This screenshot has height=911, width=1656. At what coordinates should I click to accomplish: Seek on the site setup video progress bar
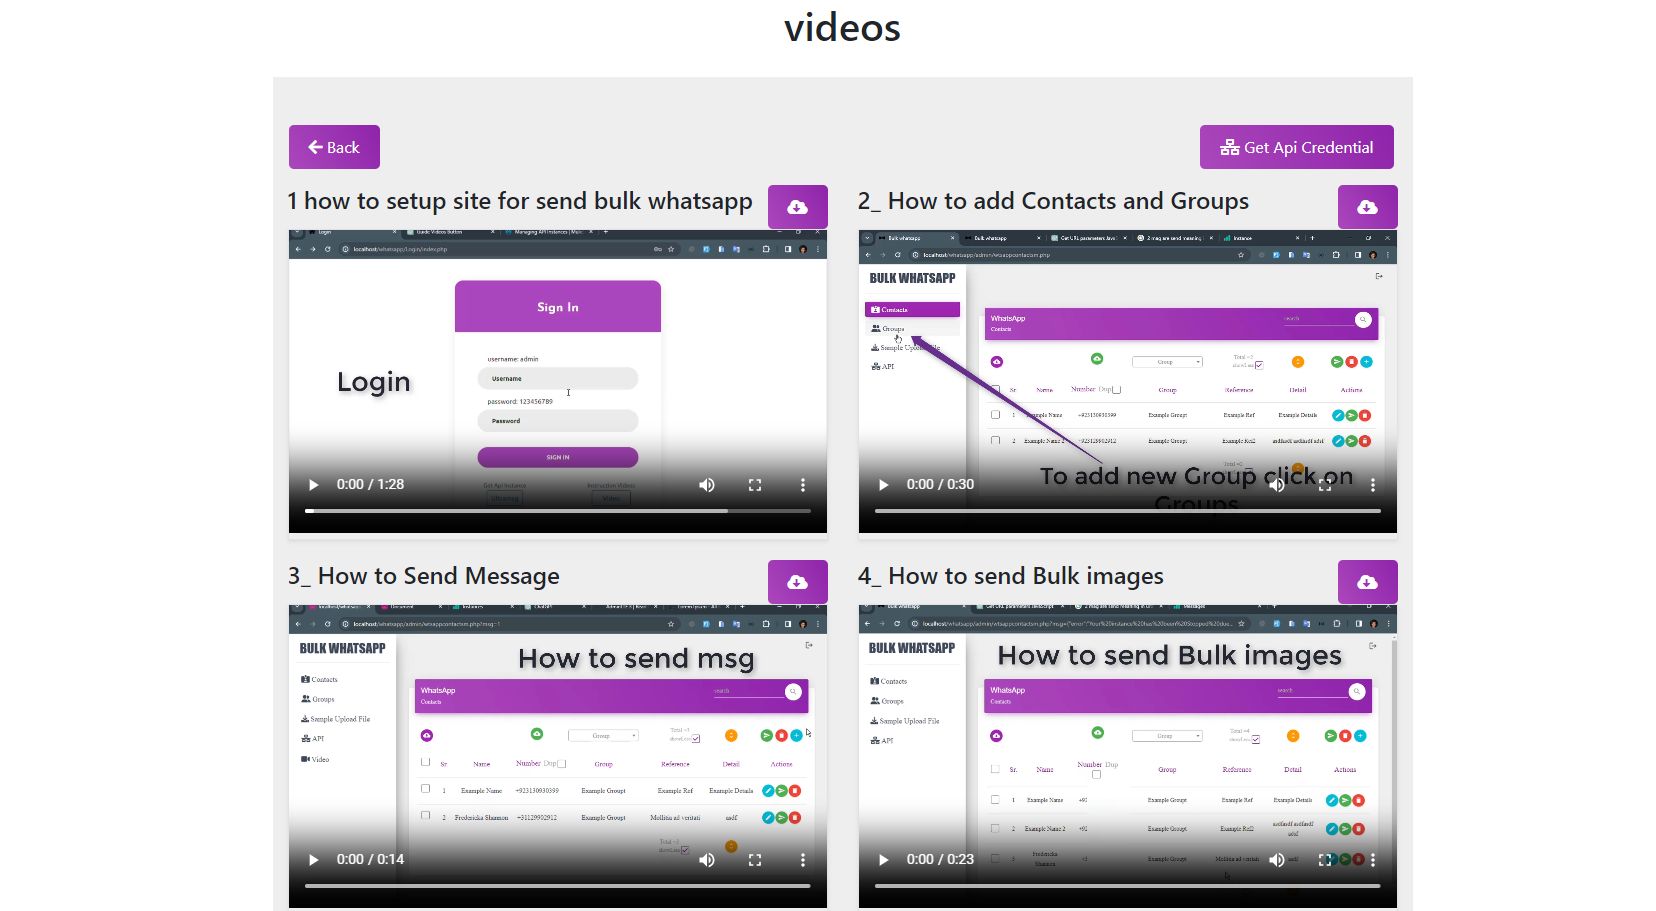click(x=558, y=511)
